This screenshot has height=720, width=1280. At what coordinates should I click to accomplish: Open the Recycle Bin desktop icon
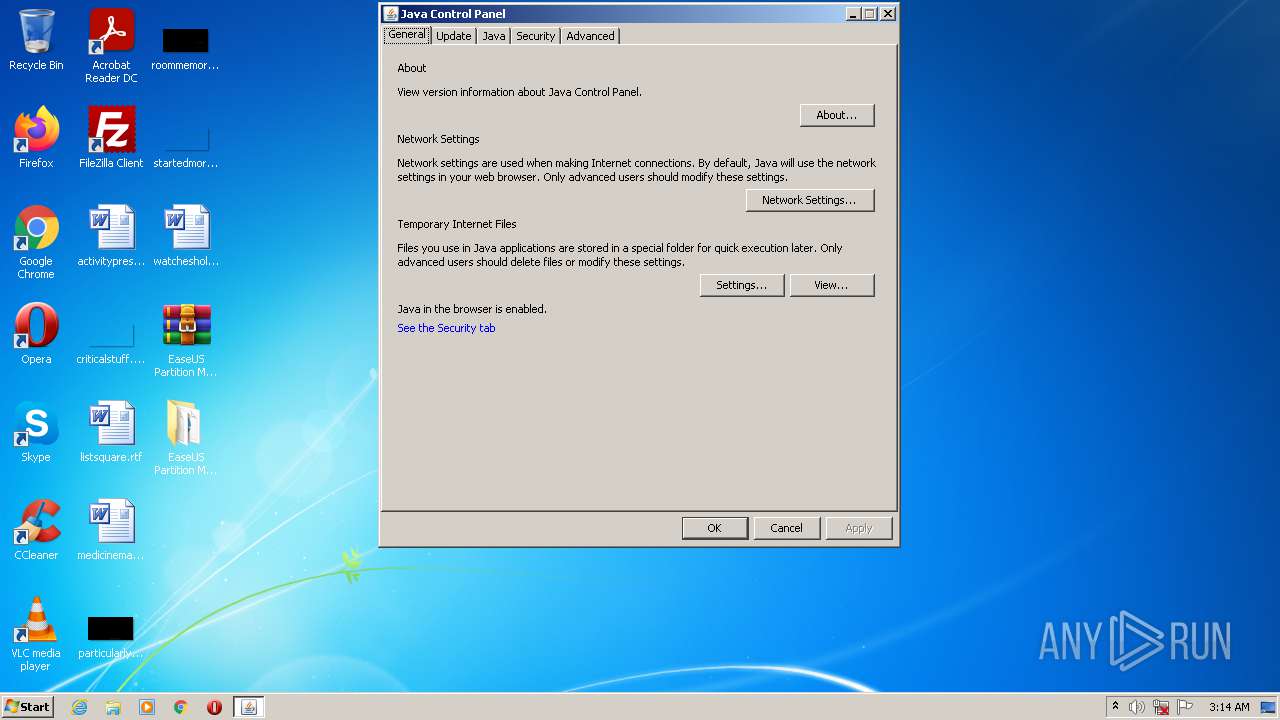click(36, 40)
